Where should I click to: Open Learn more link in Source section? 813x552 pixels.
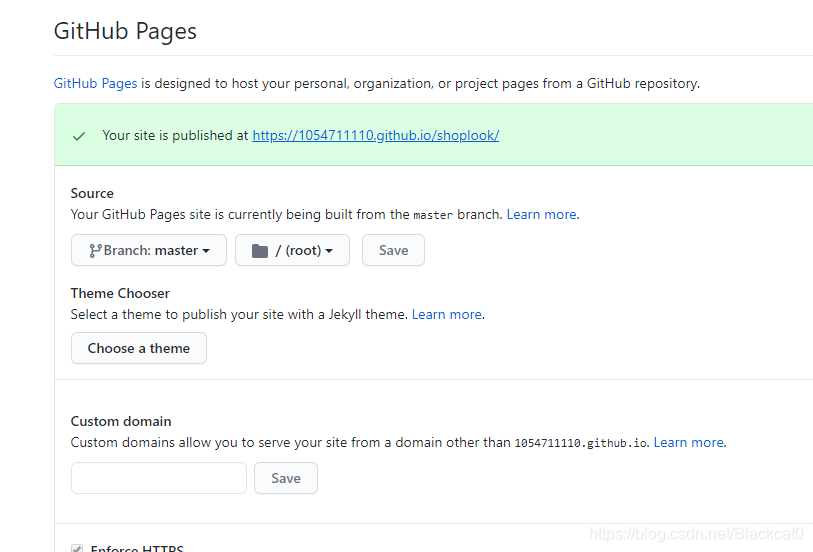point(541,215)
